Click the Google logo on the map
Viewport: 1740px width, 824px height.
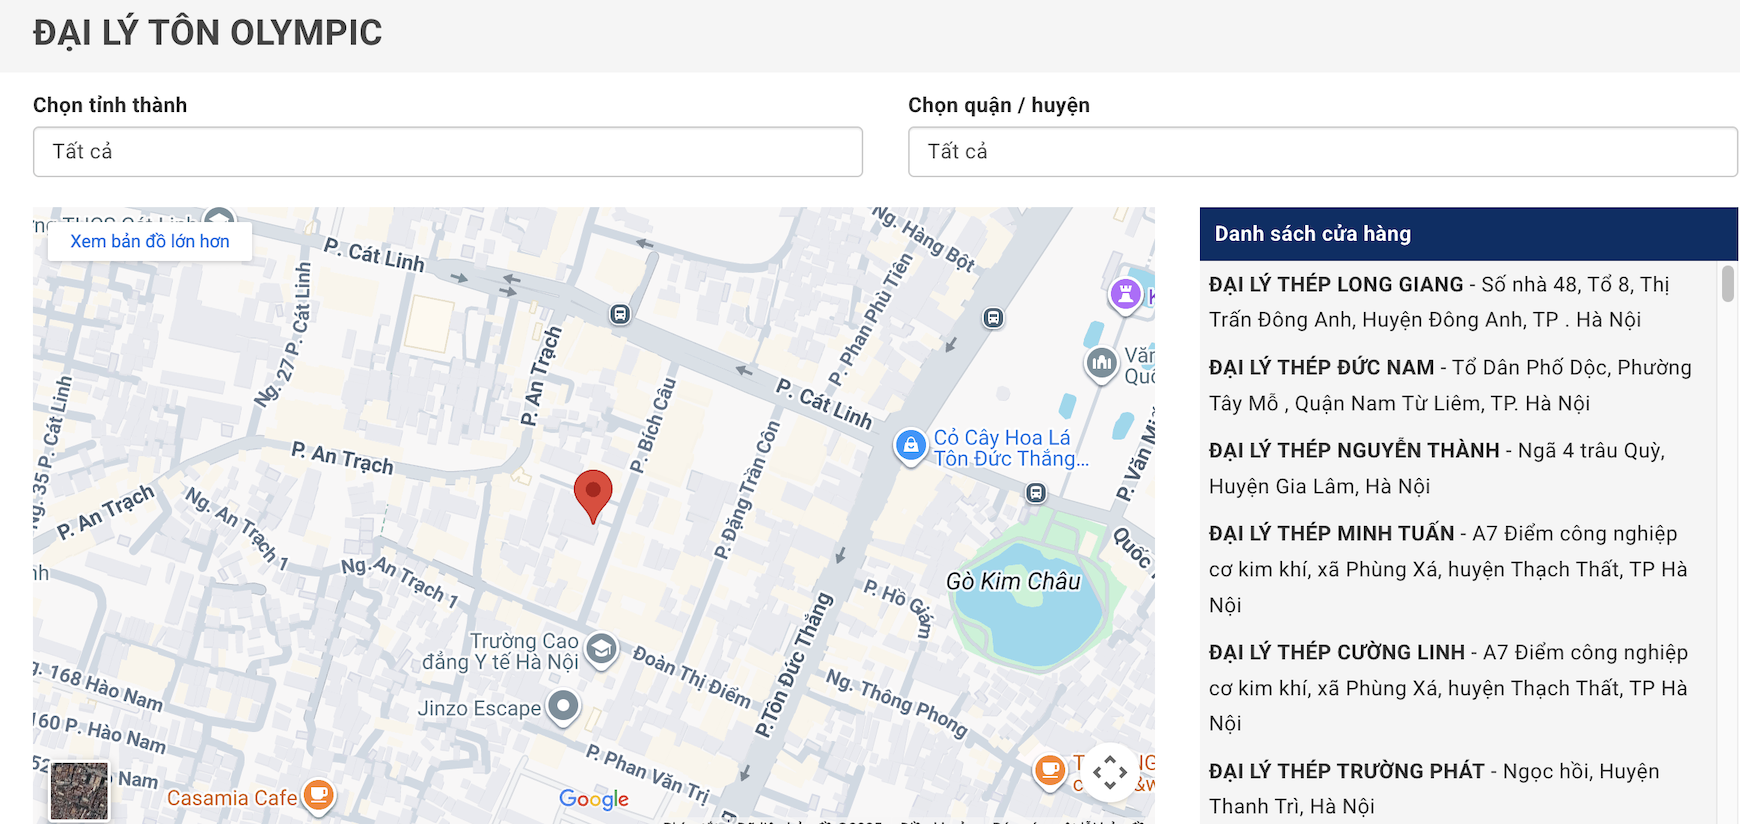594,798
